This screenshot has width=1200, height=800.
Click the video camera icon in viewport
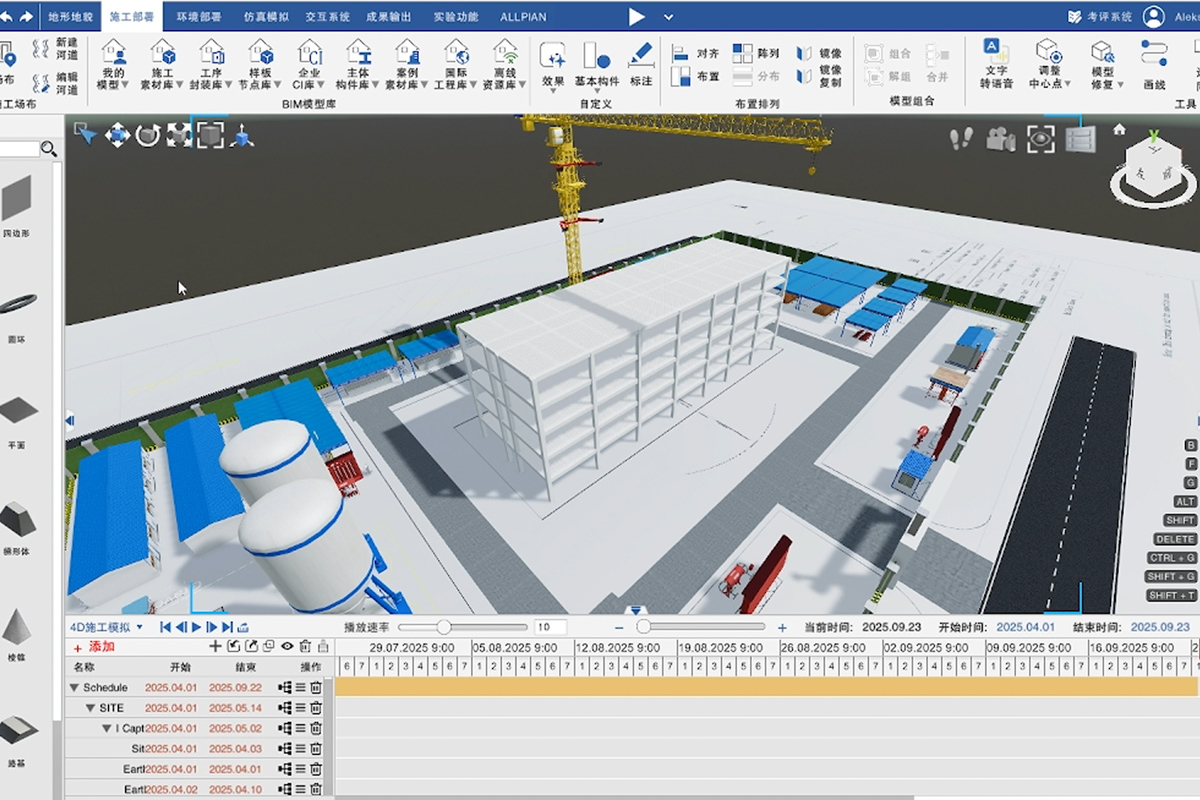pos(1000,139)
